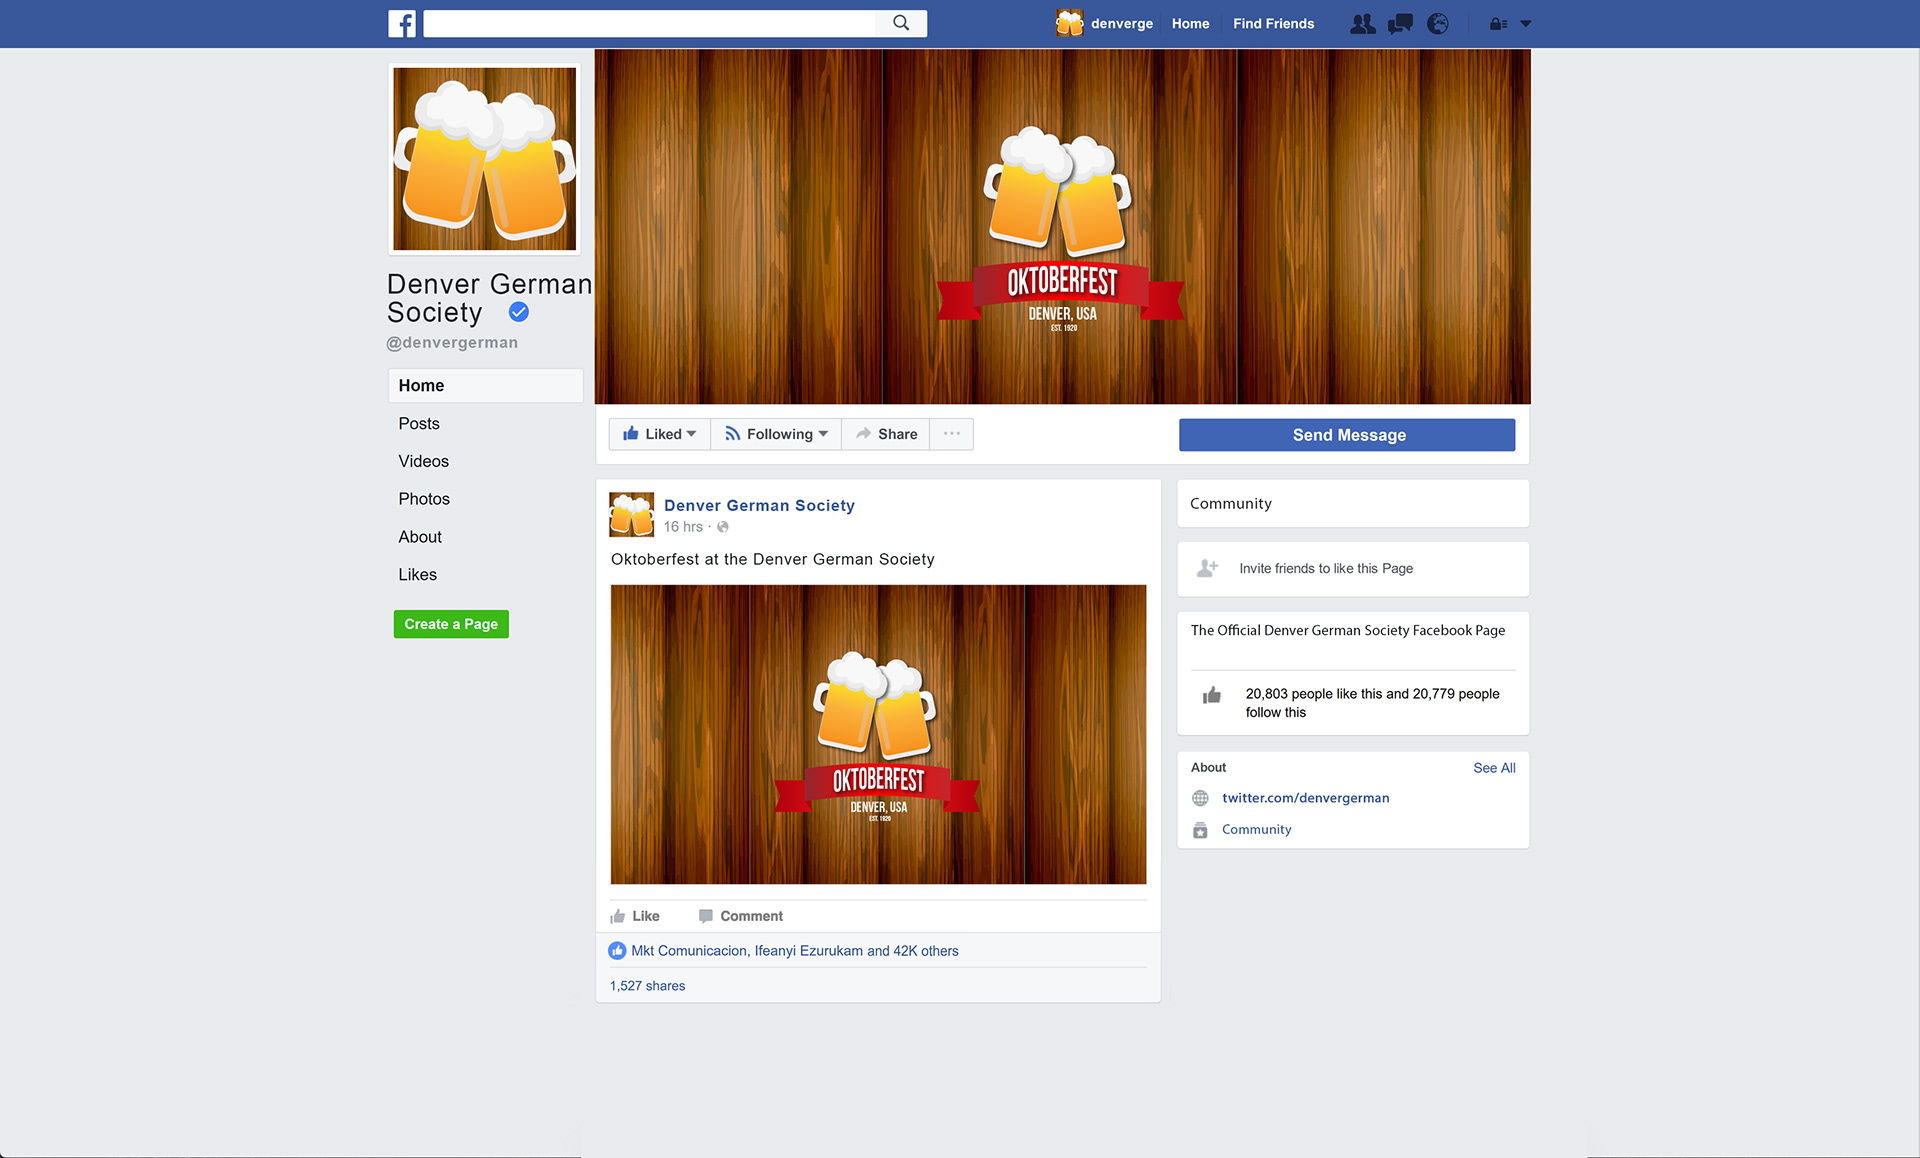1920x1158 pixels.
Task: Click the blue like reaction icon
Action: 617,951
